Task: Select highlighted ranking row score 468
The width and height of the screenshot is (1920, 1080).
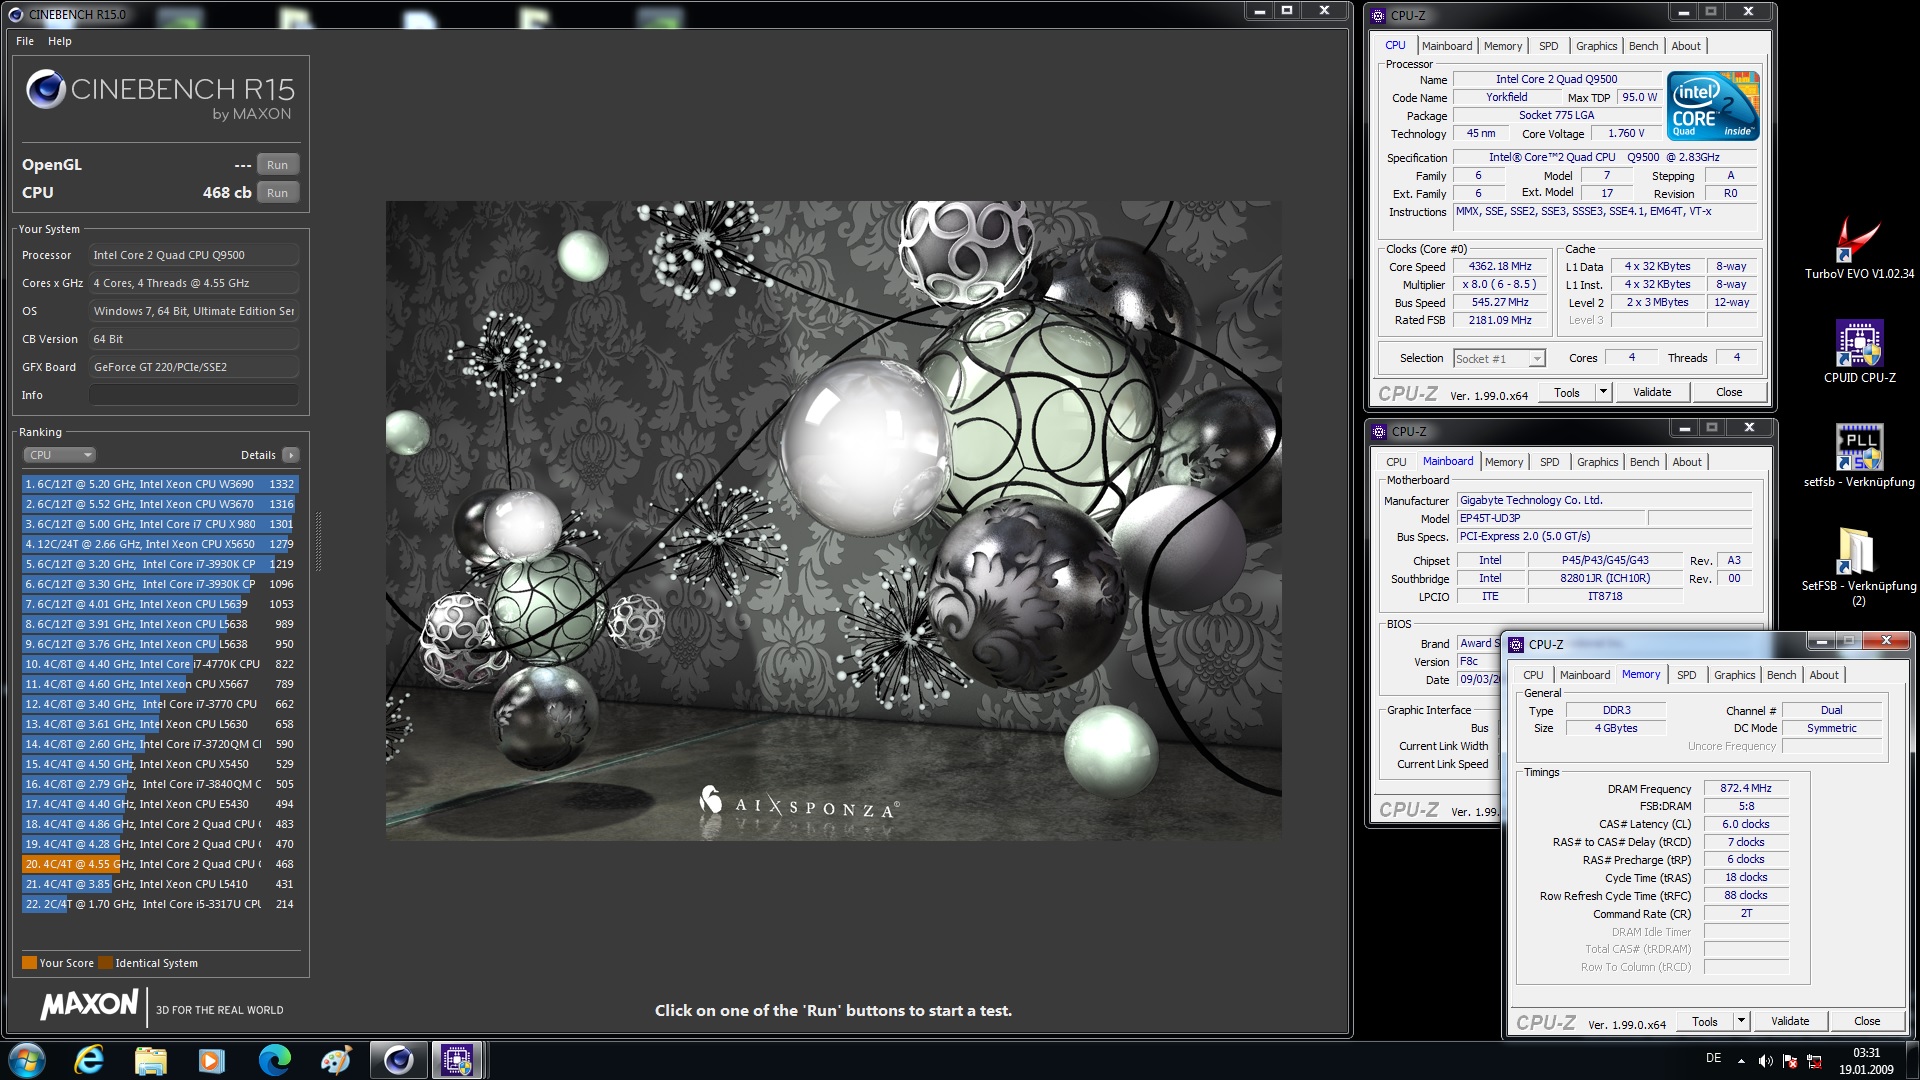Action: (160, 864)
